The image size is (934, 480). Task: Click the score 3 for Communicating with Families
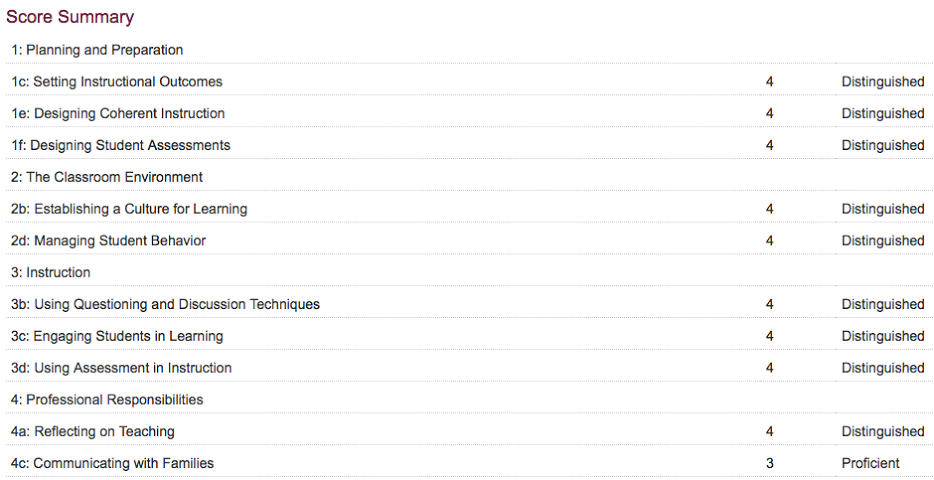770,463
